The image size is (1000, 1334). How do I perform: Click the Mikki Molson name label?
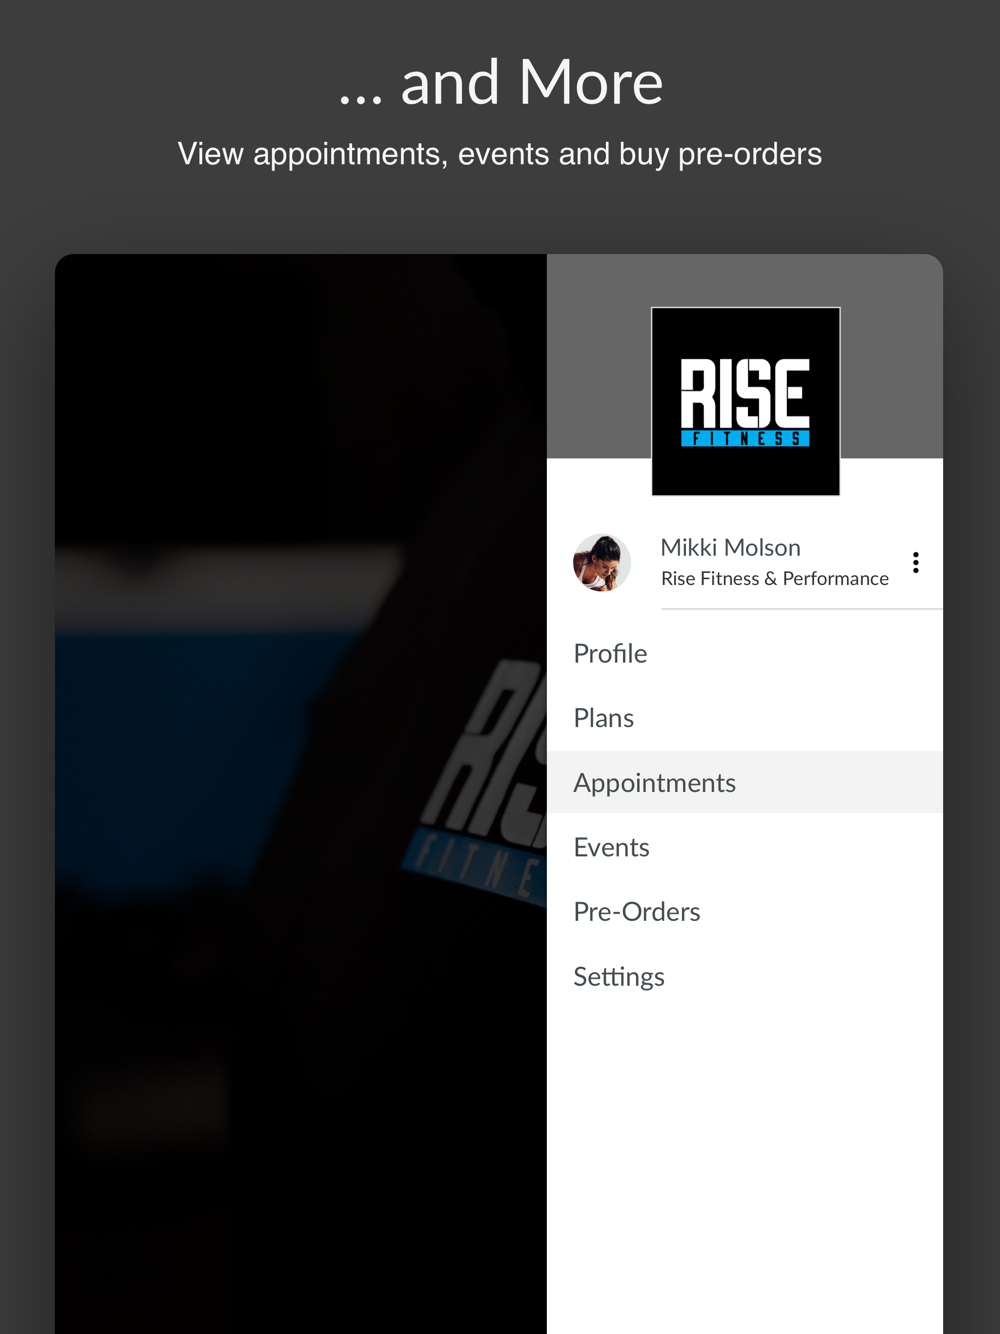coord(731,548)
